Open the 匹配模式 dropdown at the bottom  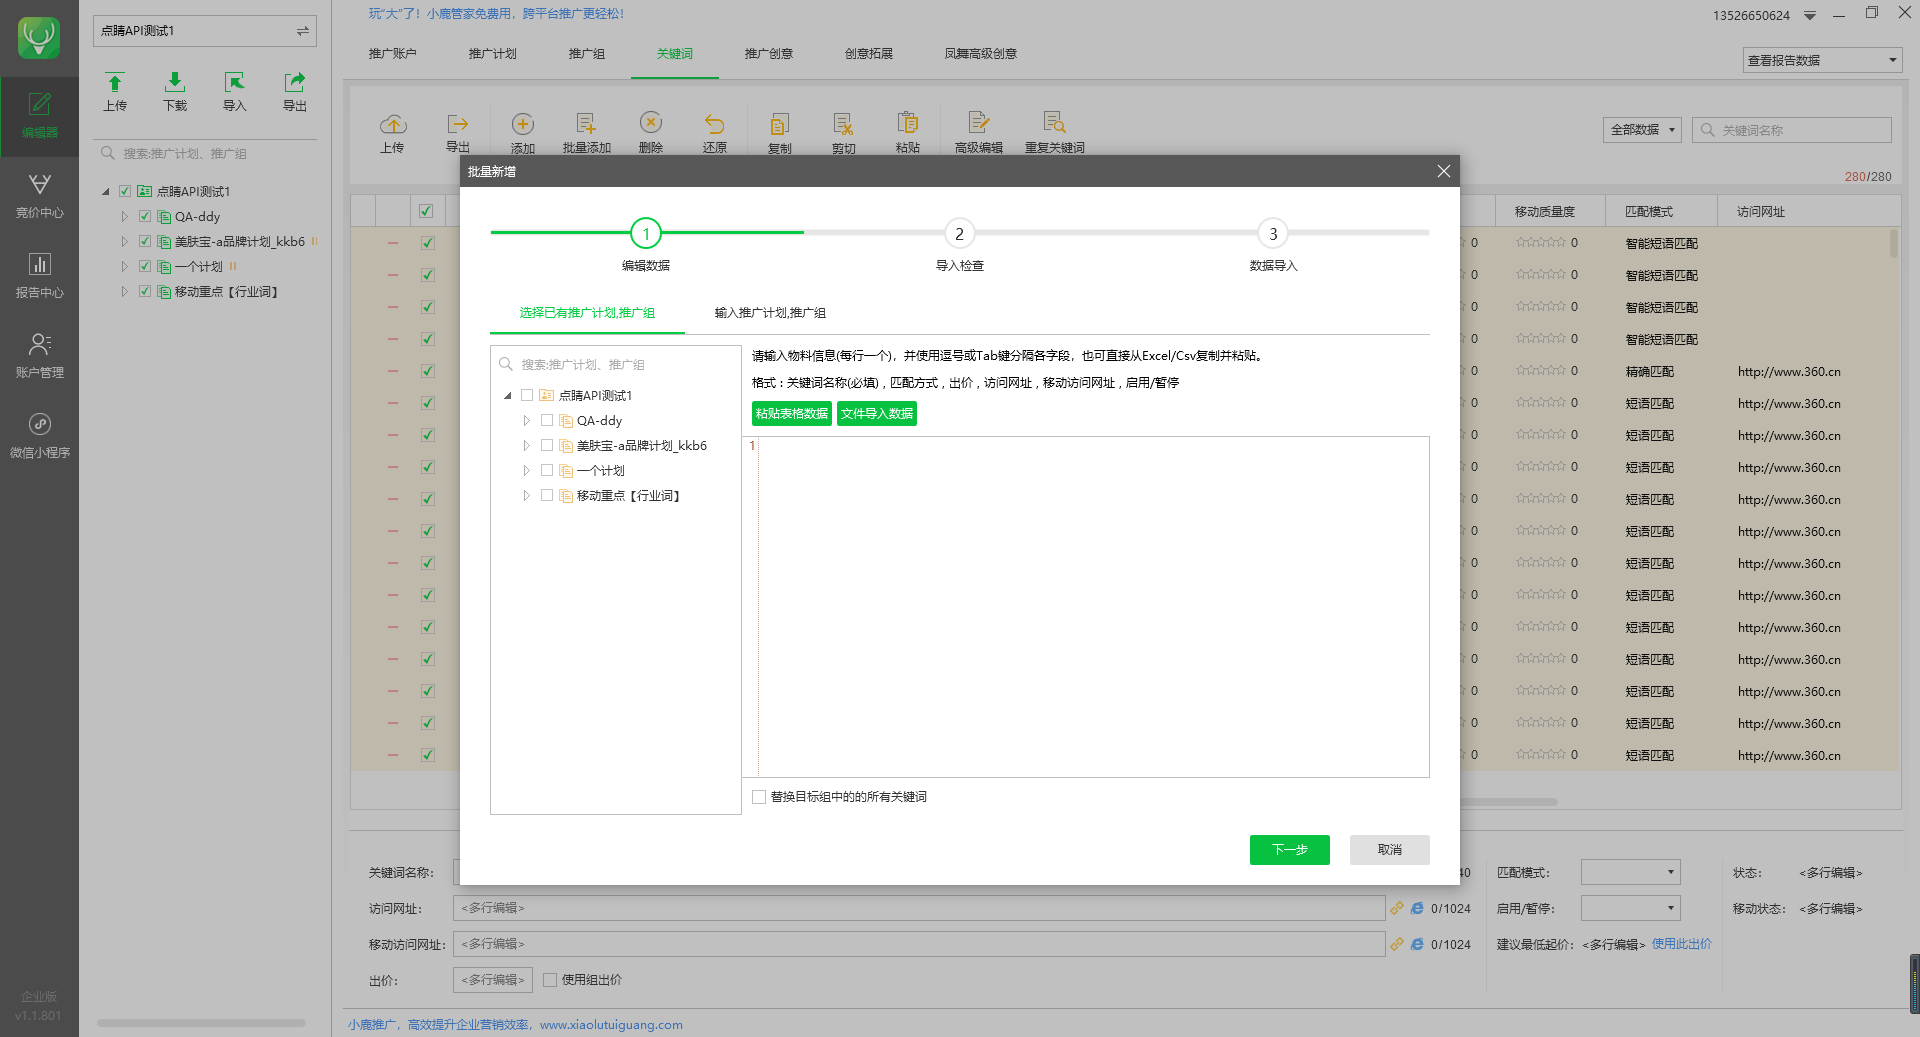click(1630, 872)
